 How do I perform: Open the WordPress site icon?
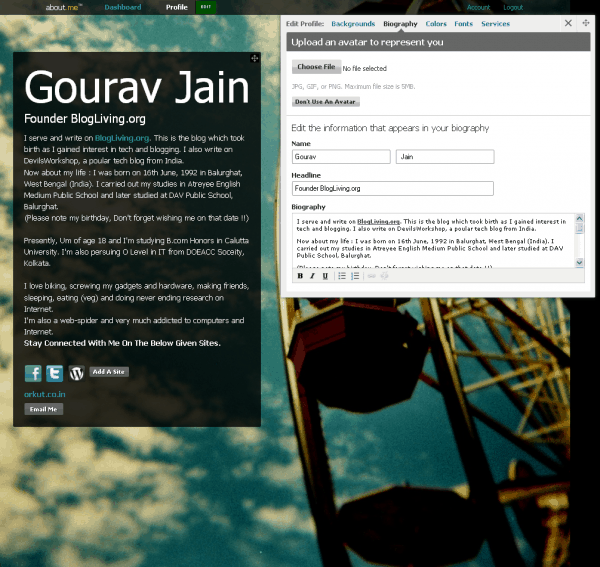point(76,373)
